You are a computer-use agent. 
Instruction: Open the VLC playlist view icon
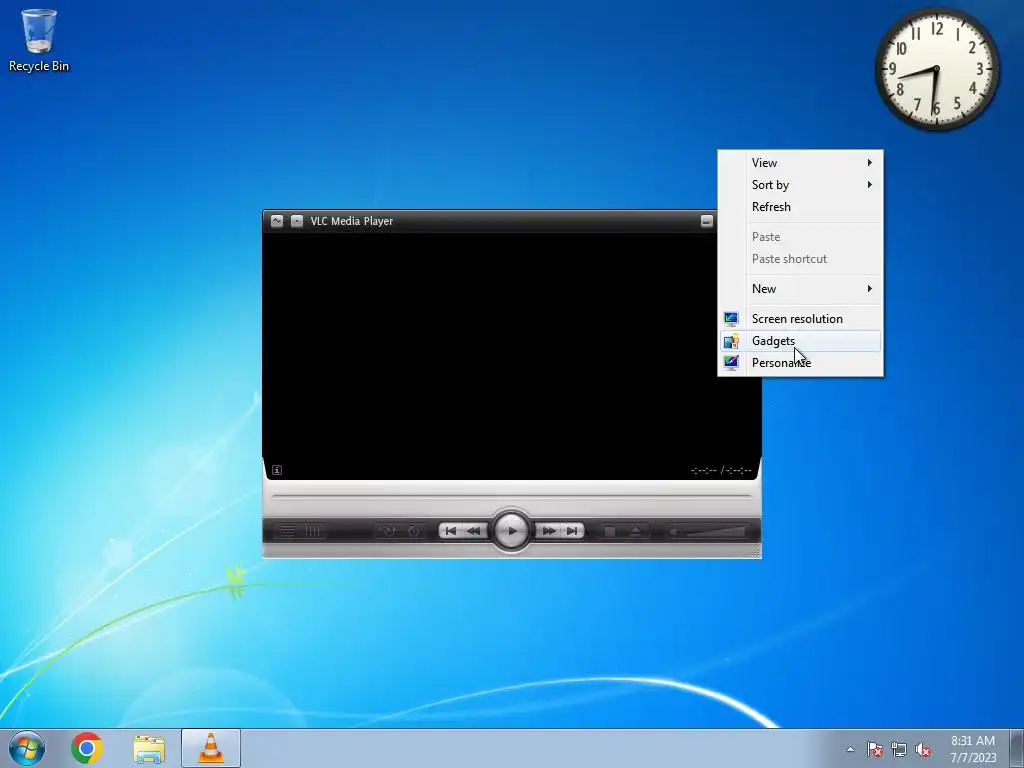pyautogui.click(x=287, y=531)
